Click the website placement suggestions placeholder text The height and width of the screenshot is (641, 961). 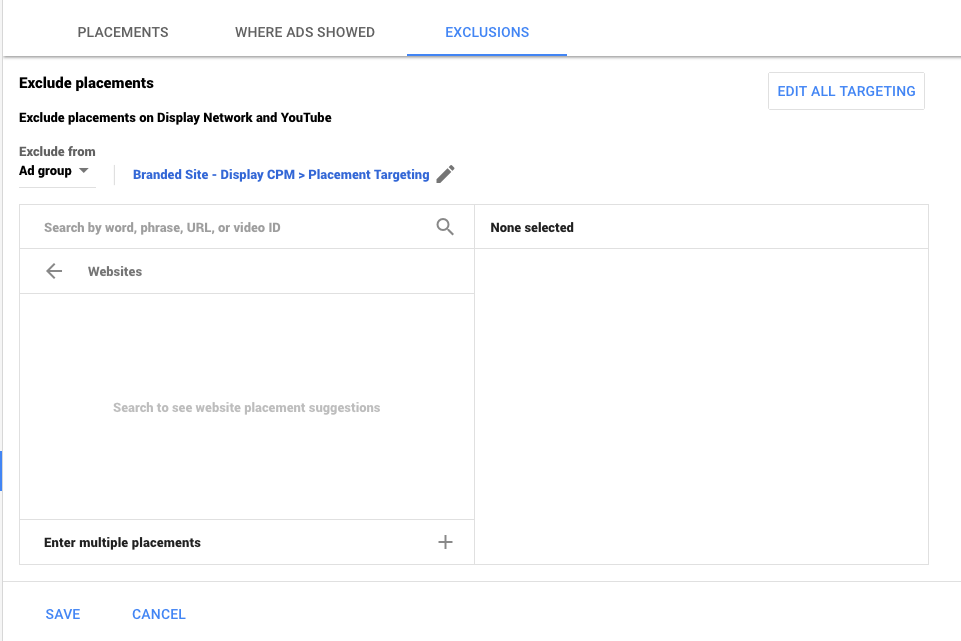[x=247, y=408]
